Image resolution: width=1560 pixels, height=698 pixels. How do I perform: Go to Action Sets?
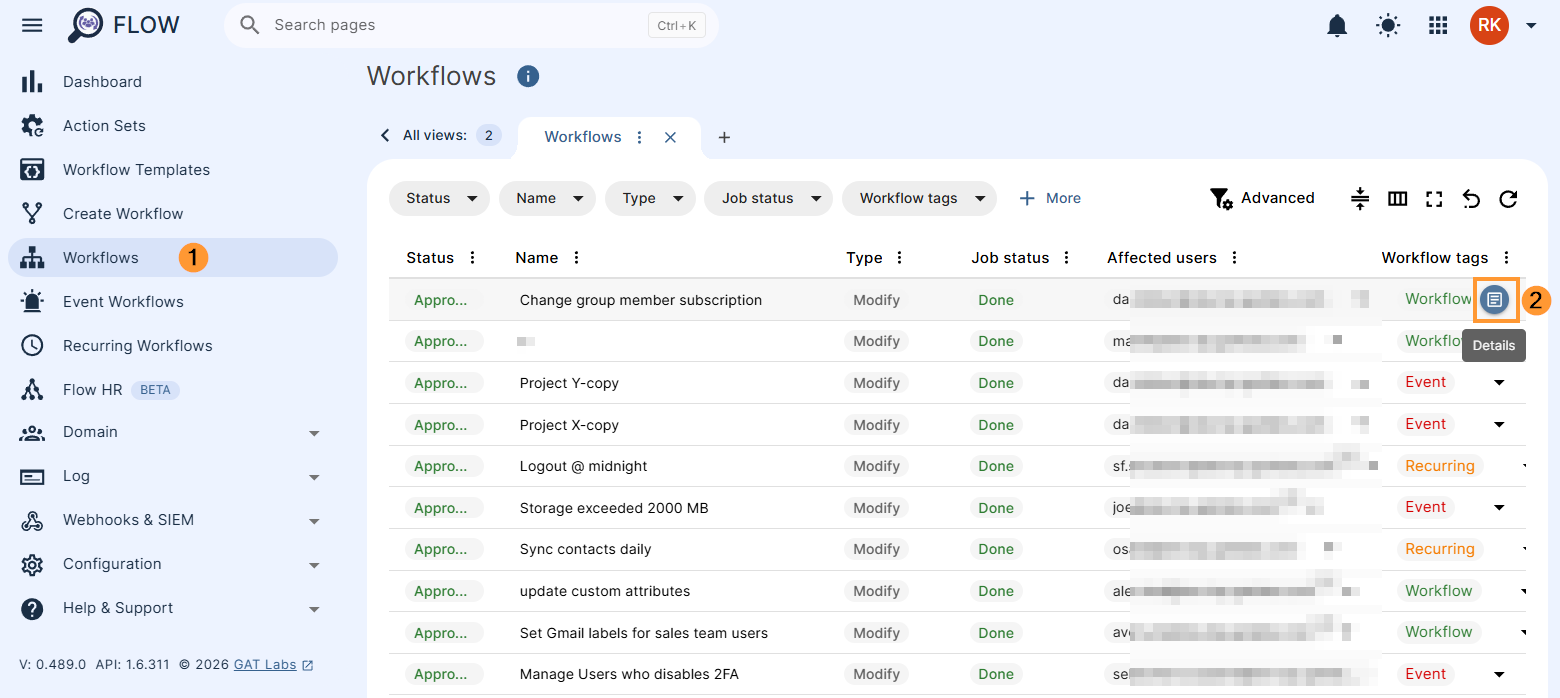(x=173, y=126)
